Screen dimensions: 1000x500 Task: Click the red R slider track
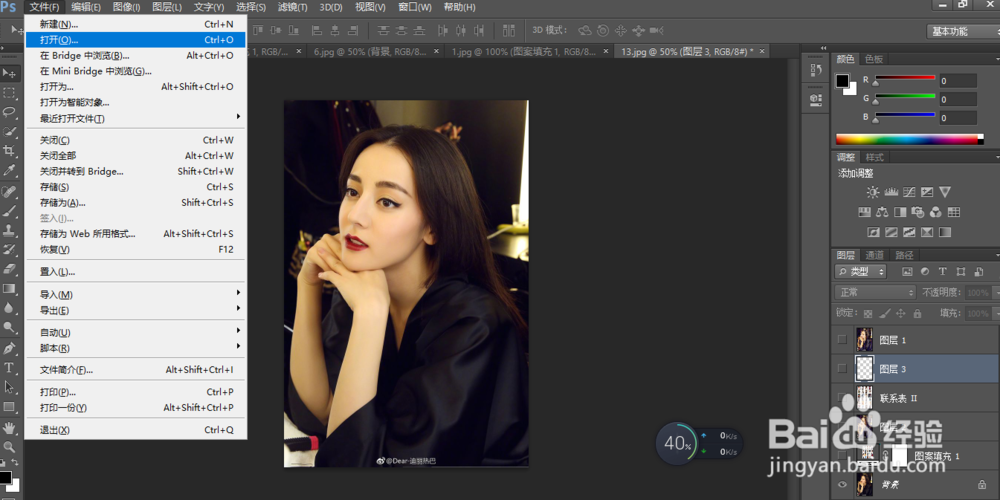(905, 78)
